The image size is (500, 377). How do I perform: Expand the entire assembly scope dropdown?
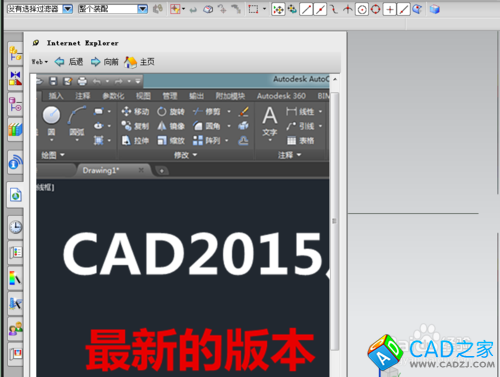[x=143, y=9]
